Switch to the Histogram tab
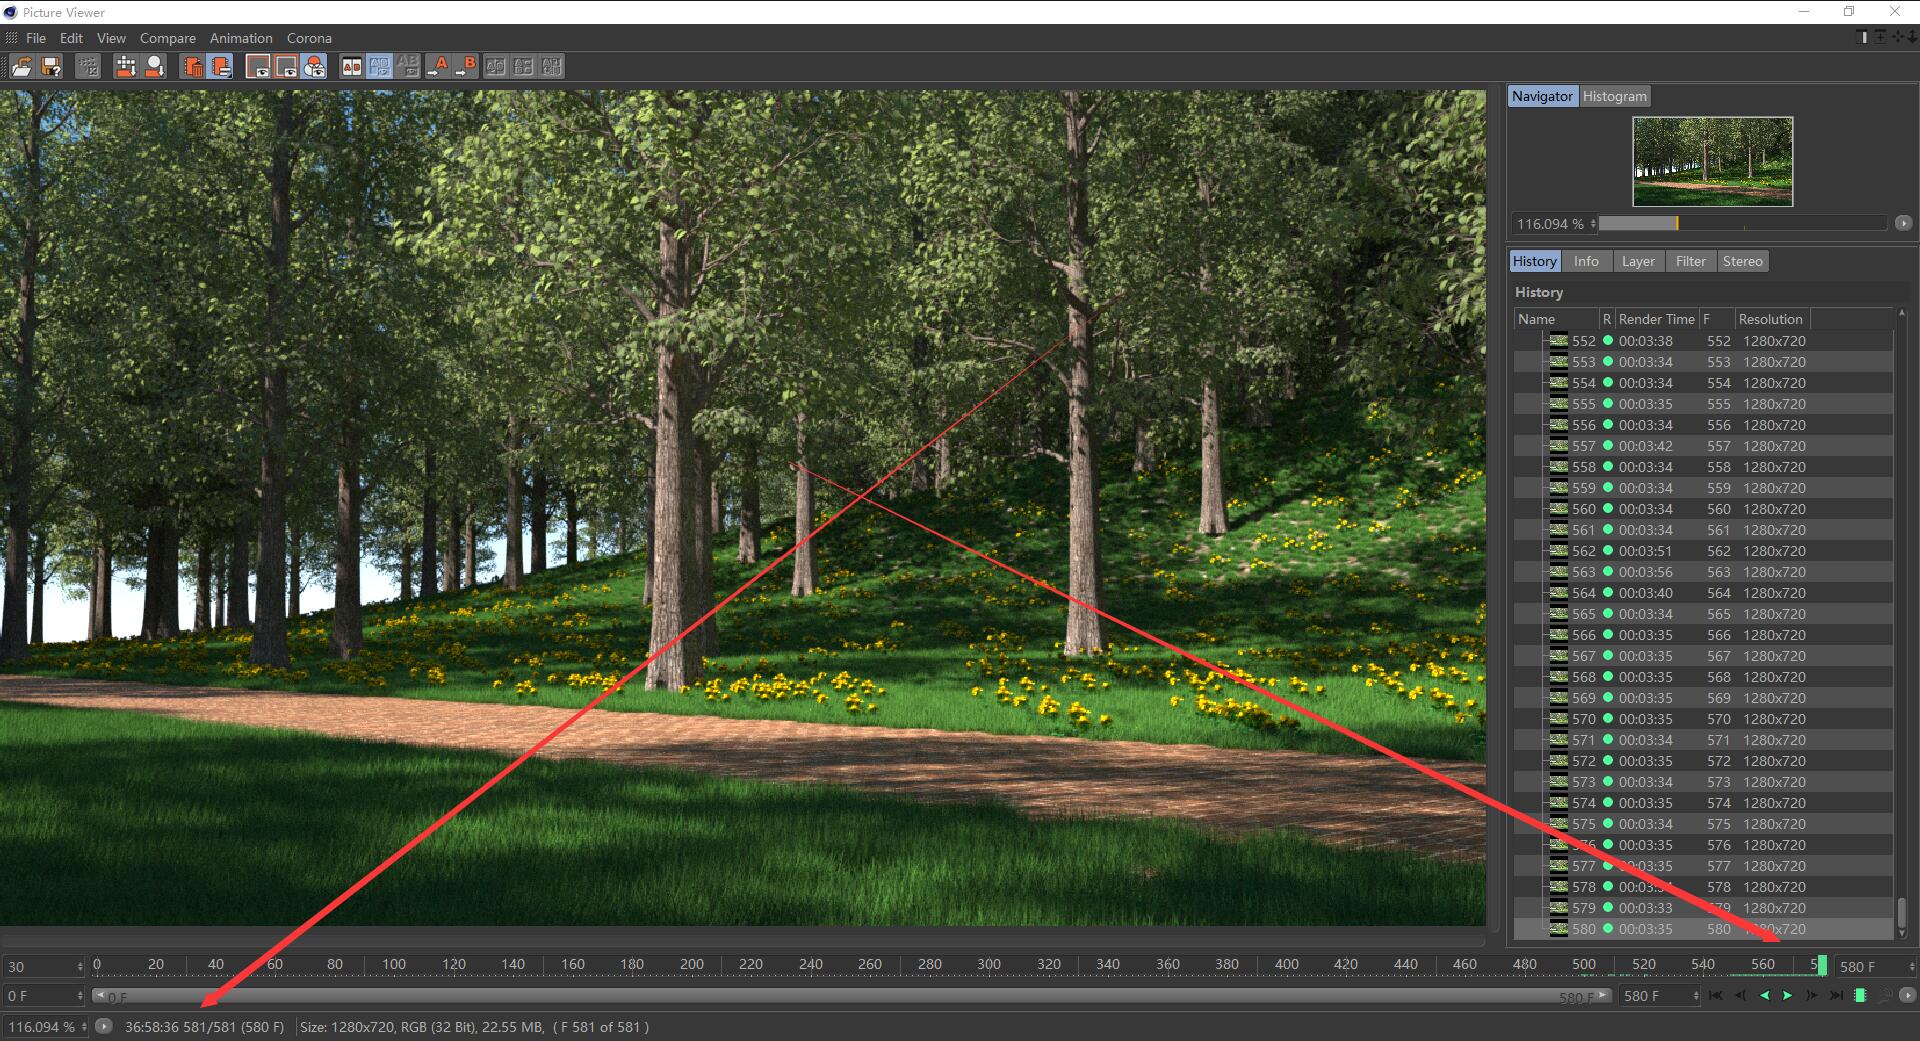The height and width of the screenshot is (1041, 1920). [1614, 96]
